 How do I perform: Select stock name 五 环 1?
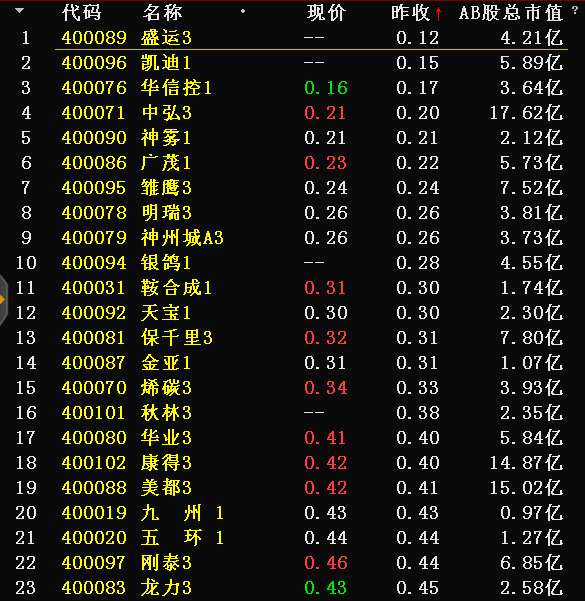tap(182, 538)
